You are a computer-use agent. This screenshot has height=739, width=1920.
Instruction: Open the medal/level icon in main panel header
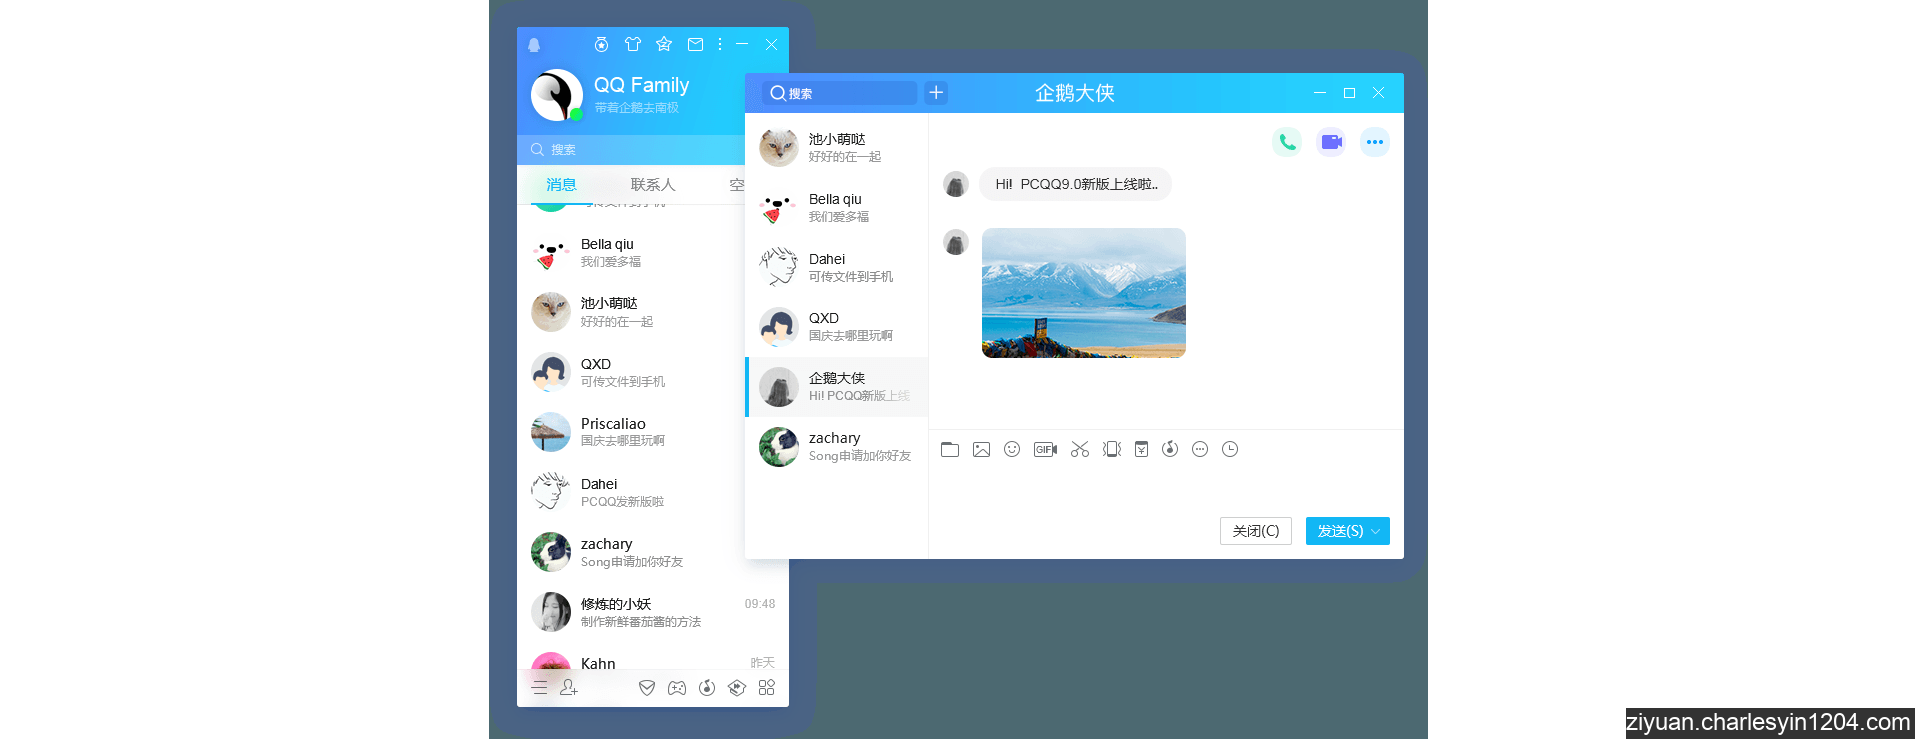tap(601, 44)
